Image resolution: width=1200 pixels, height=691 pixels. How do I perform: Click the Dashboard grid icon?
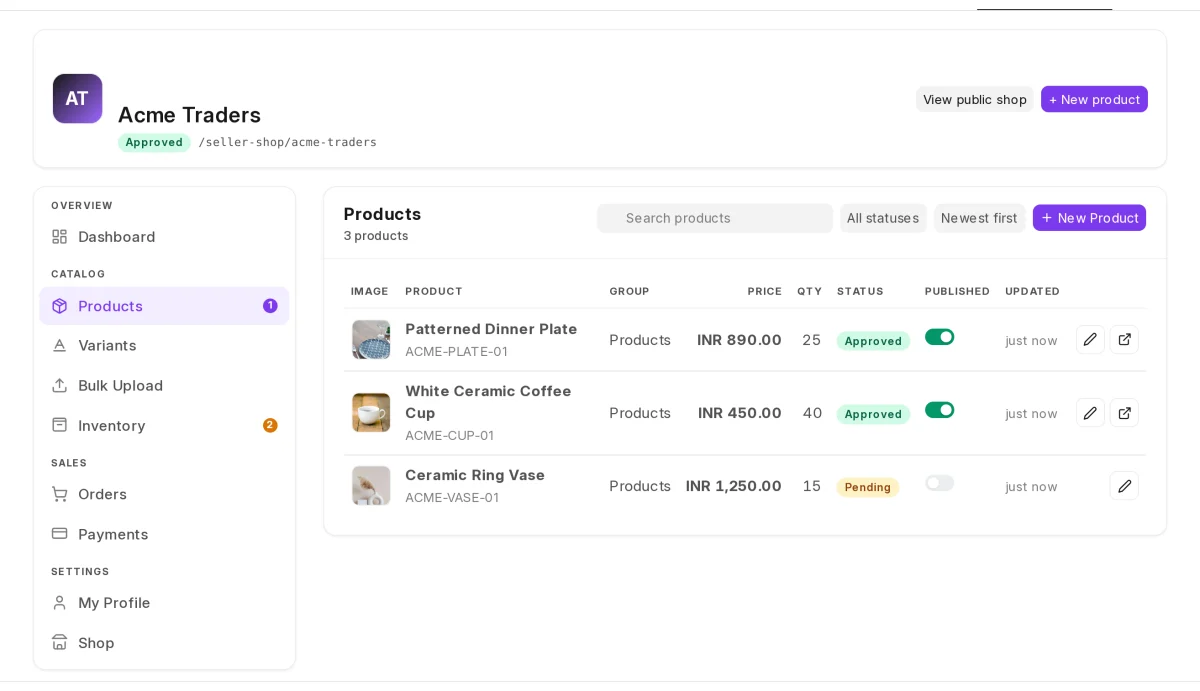pyautogui.click(x=60, y=237)
